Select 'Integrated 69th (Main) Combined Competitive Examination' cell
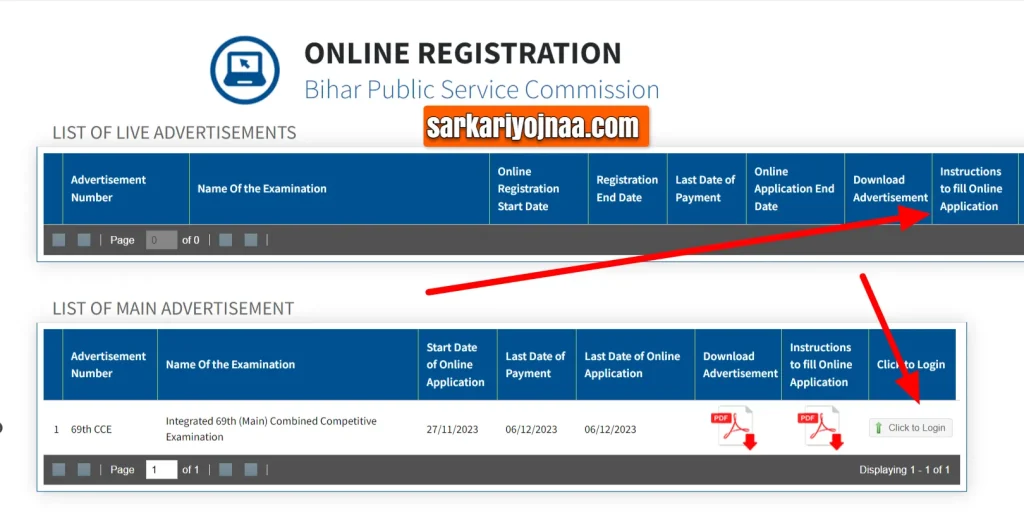 271,429
